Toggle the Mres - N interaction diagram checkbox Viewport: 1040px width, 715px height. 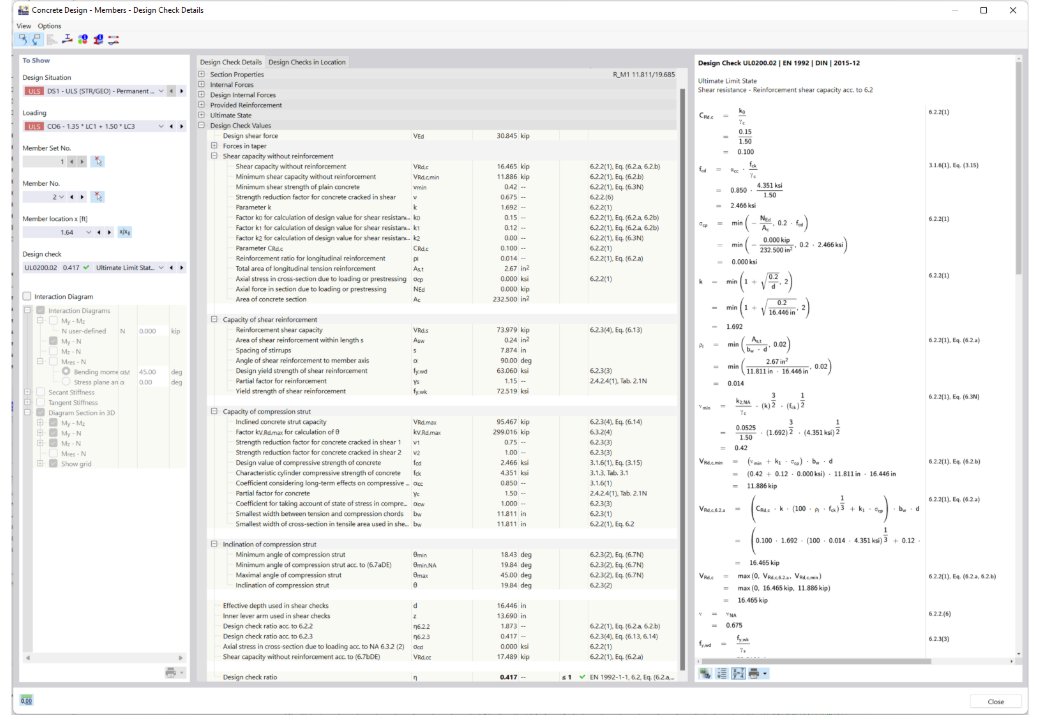point(53,361)
